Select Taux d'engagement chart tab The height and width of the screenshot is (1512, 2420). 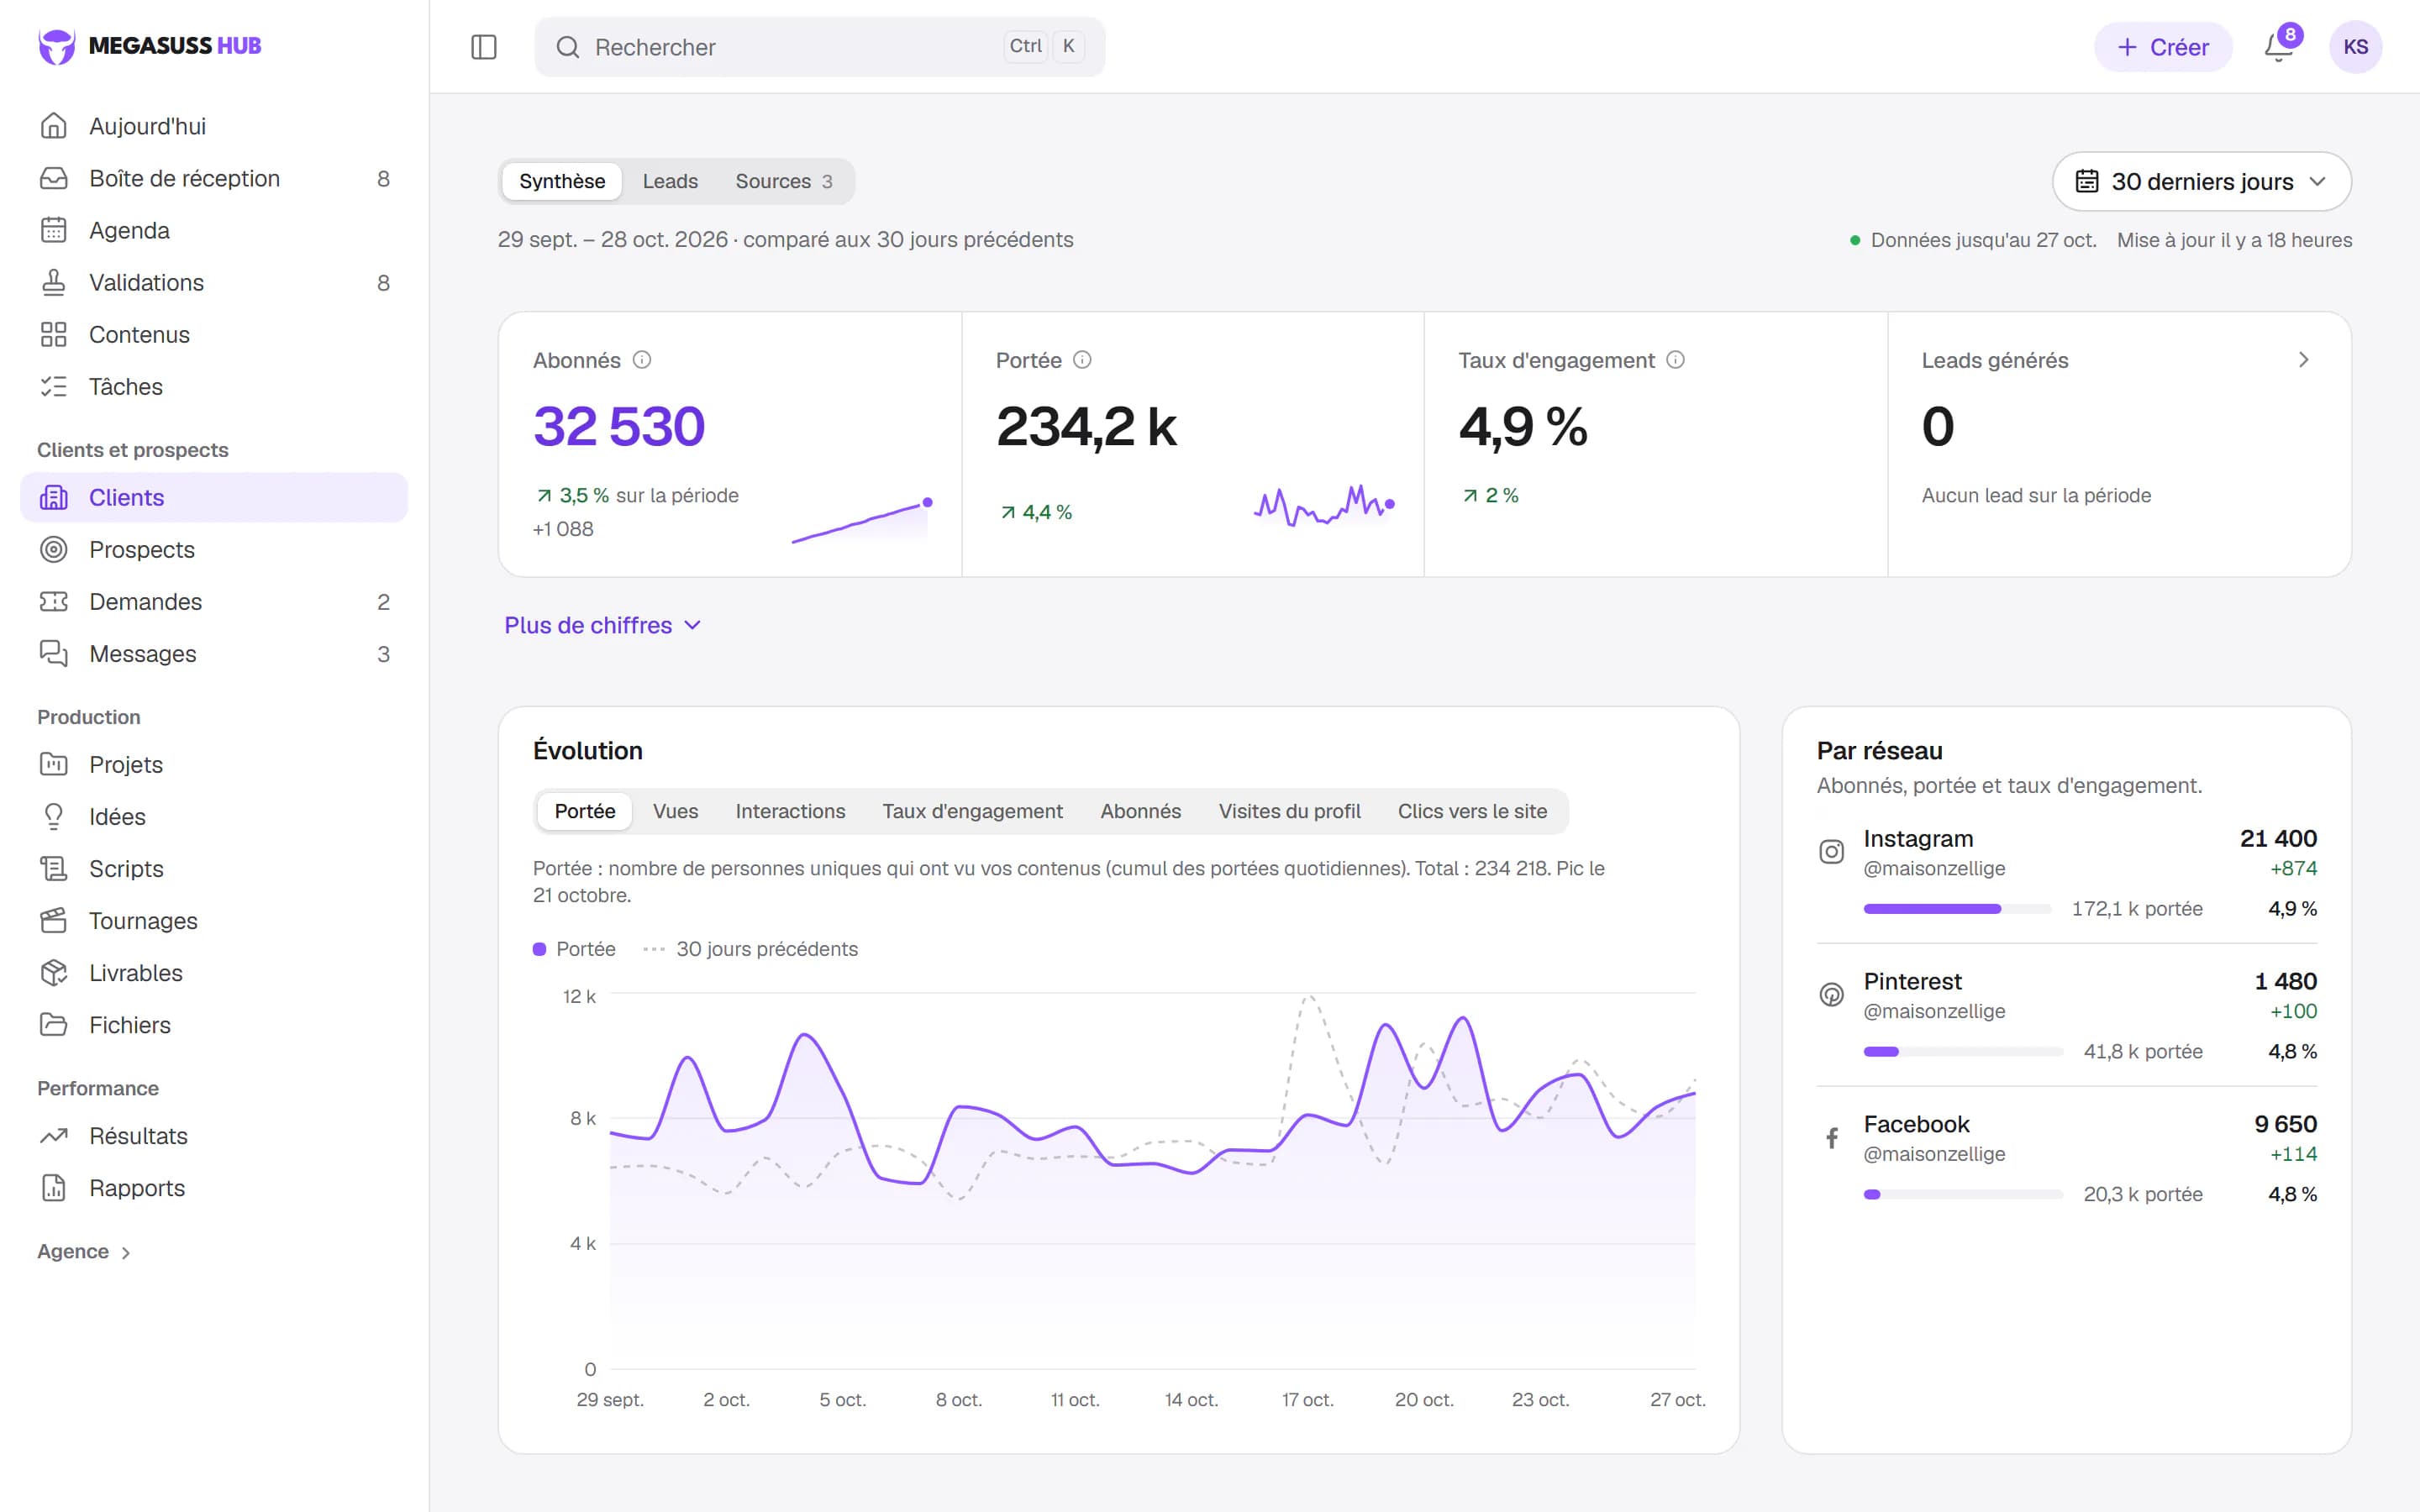972,811
